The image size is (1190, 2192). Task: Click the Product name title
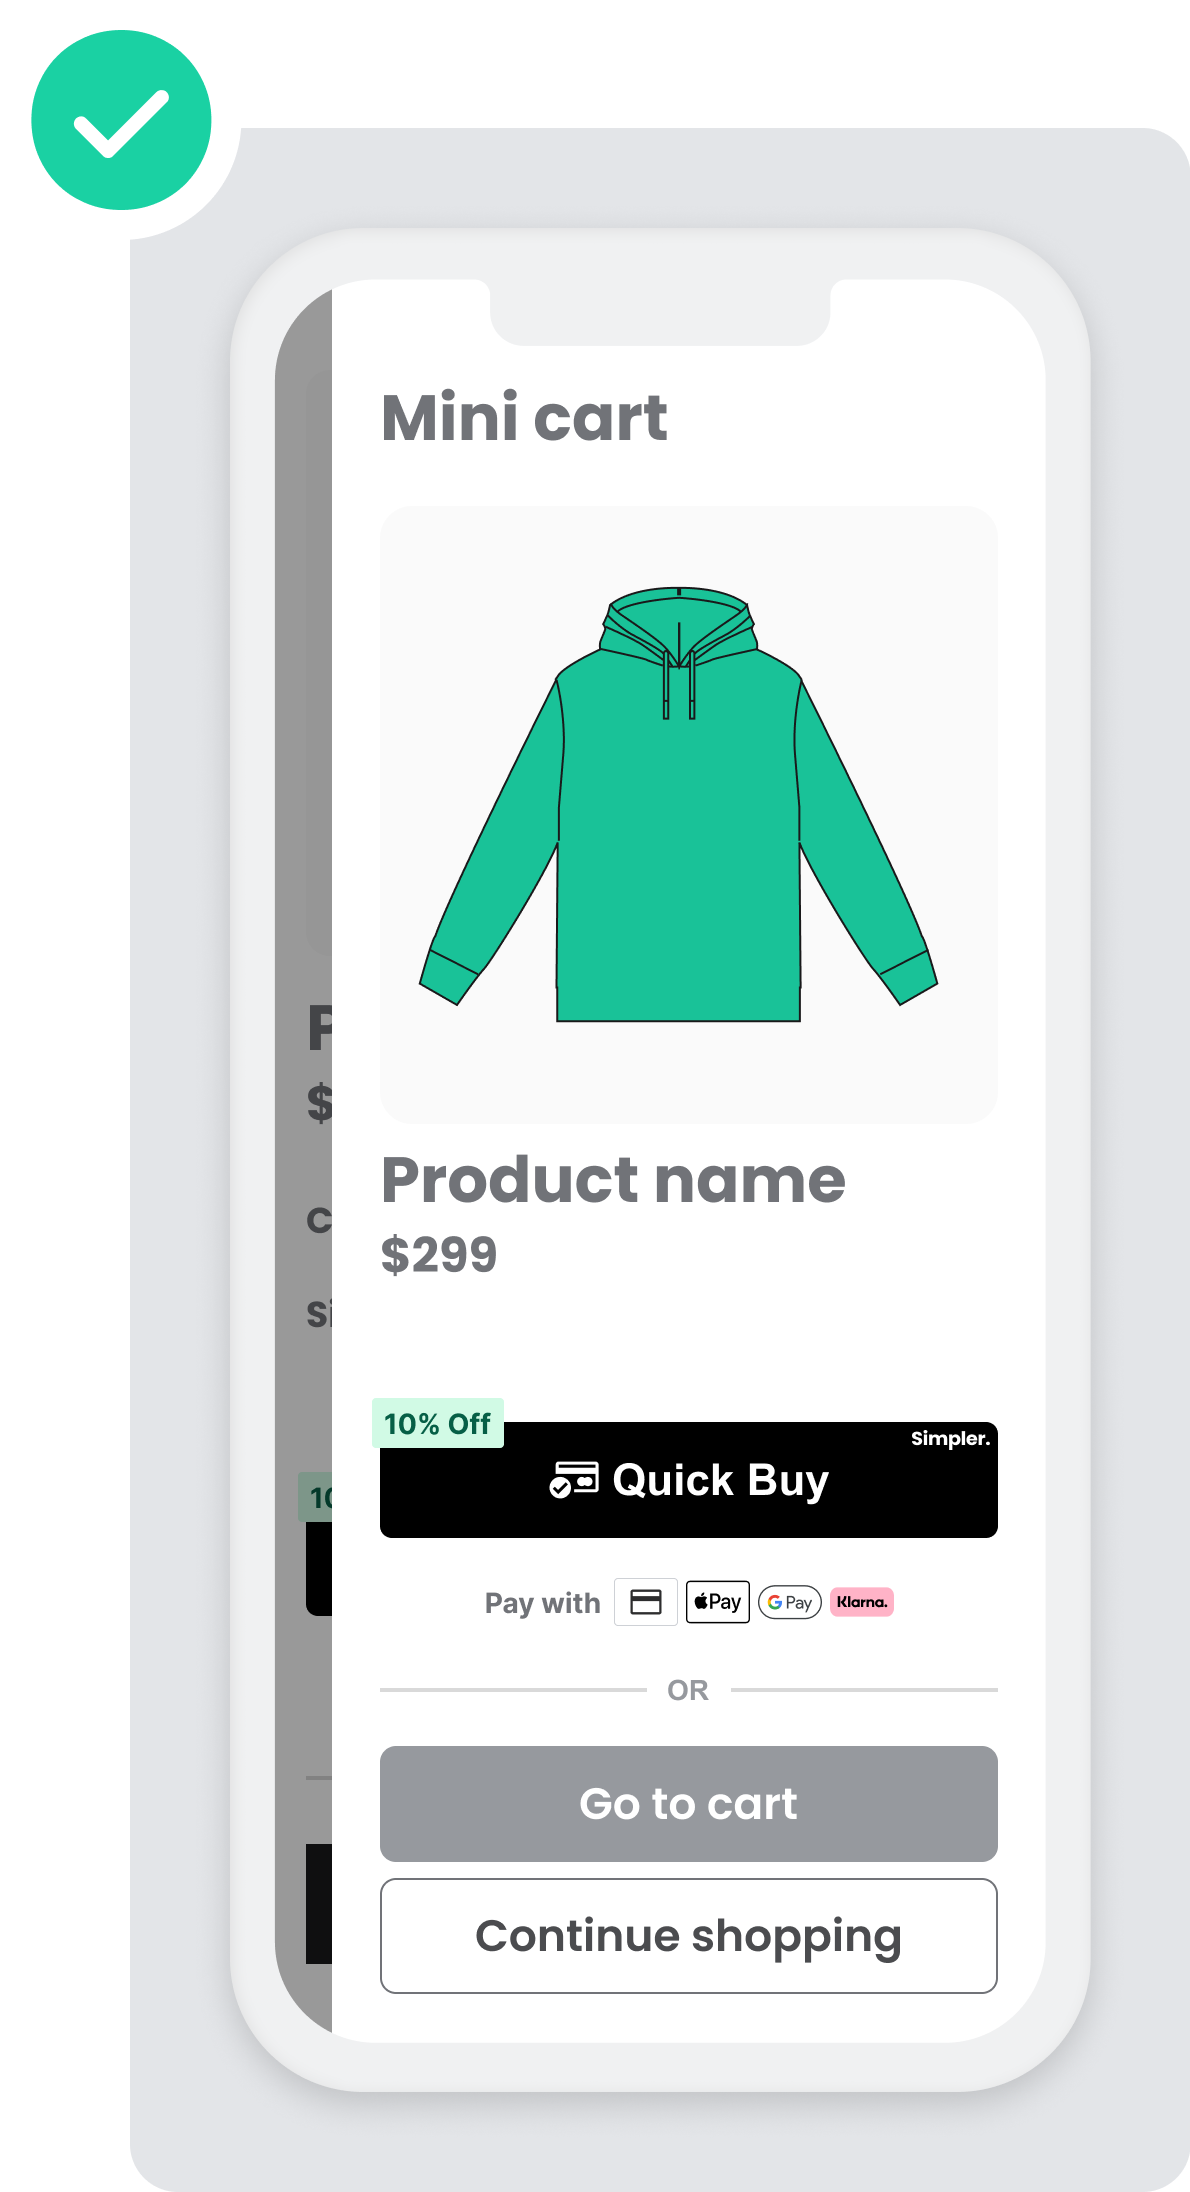(613, 1180)
